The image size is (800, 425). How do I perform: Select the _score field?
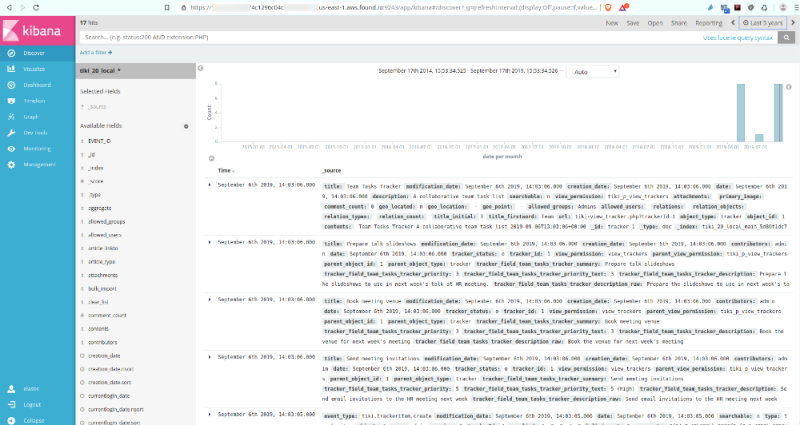click(x=96, y=181)
